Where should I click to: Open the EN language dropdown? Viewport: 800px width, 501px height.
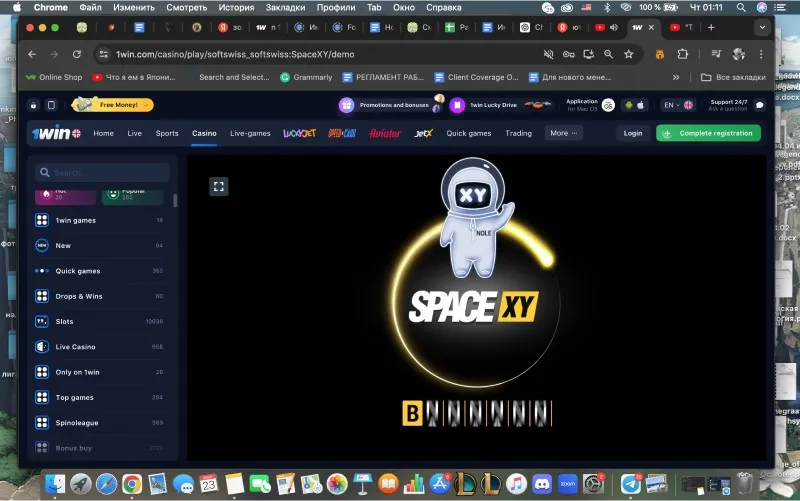tap(678, 105)
